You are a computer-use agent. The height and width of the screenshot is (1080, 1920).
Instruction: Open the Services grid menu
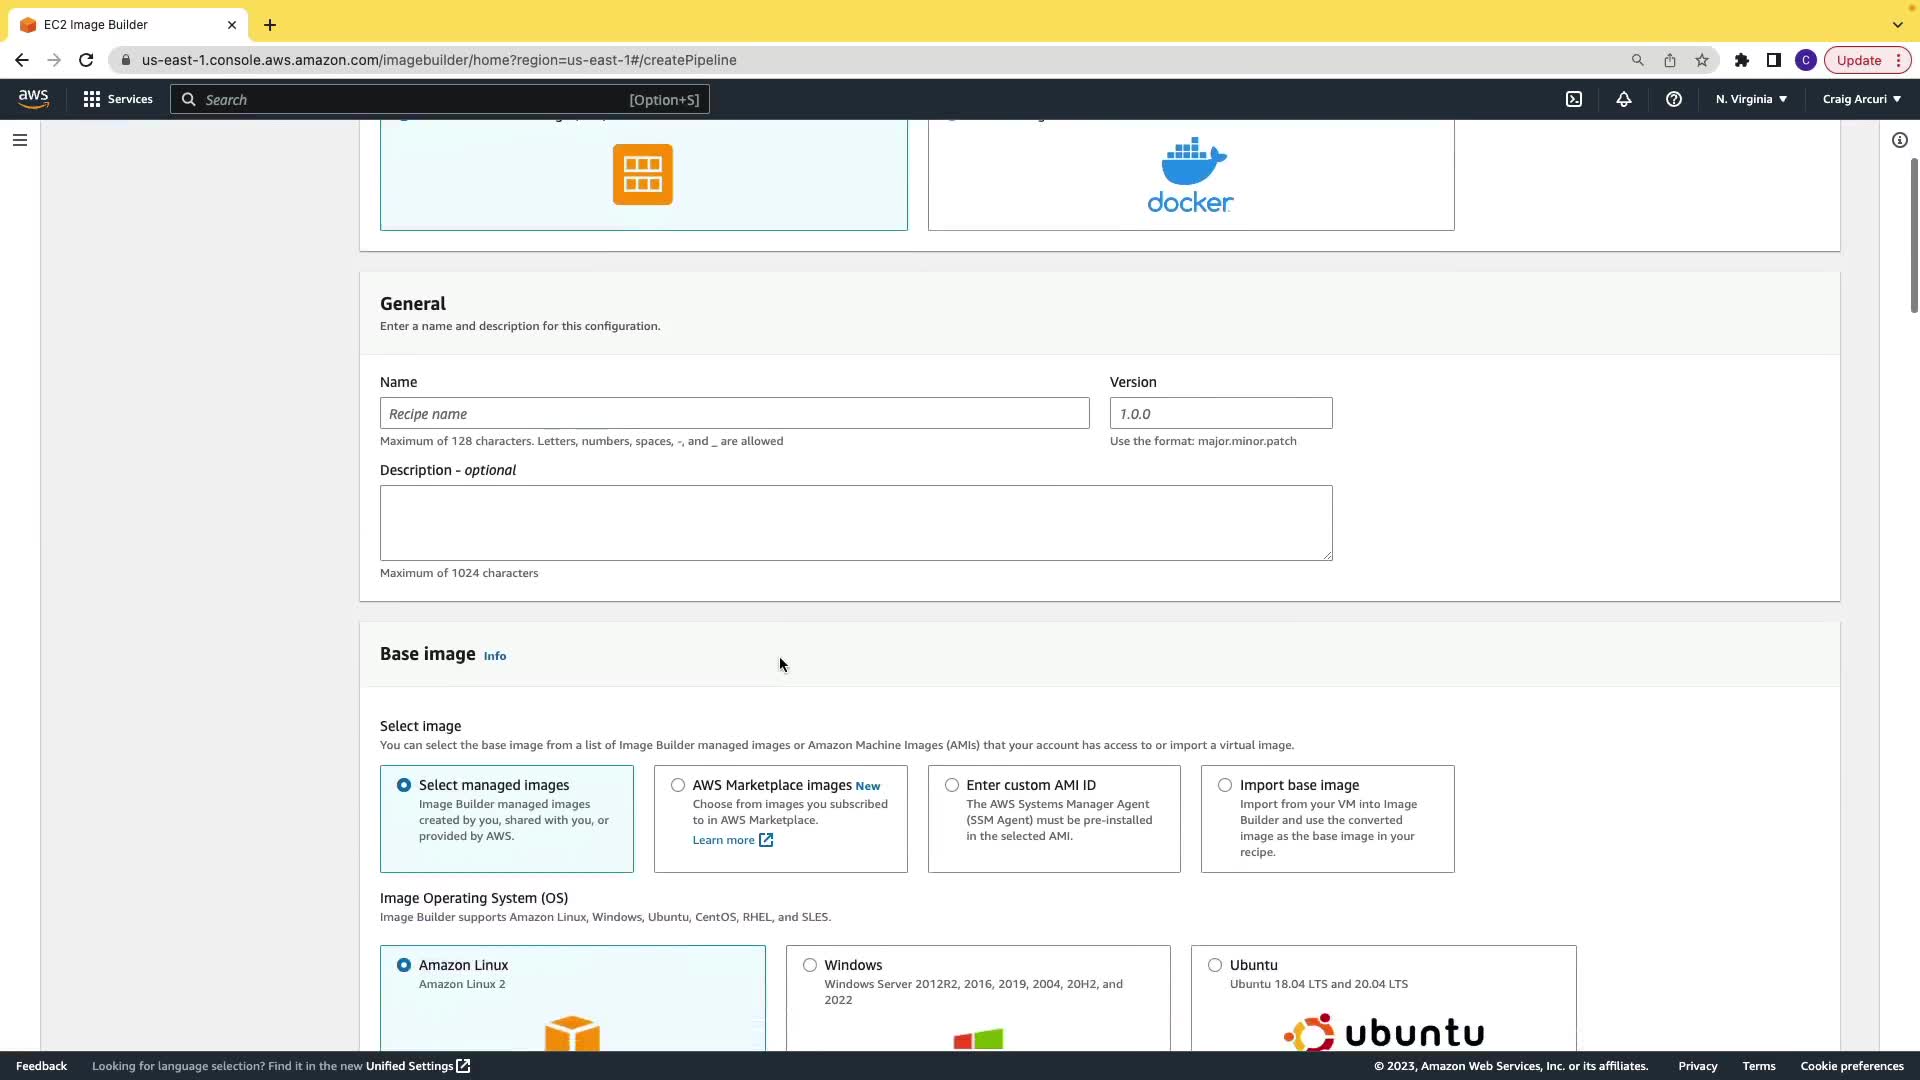click(x=118, y=99)
